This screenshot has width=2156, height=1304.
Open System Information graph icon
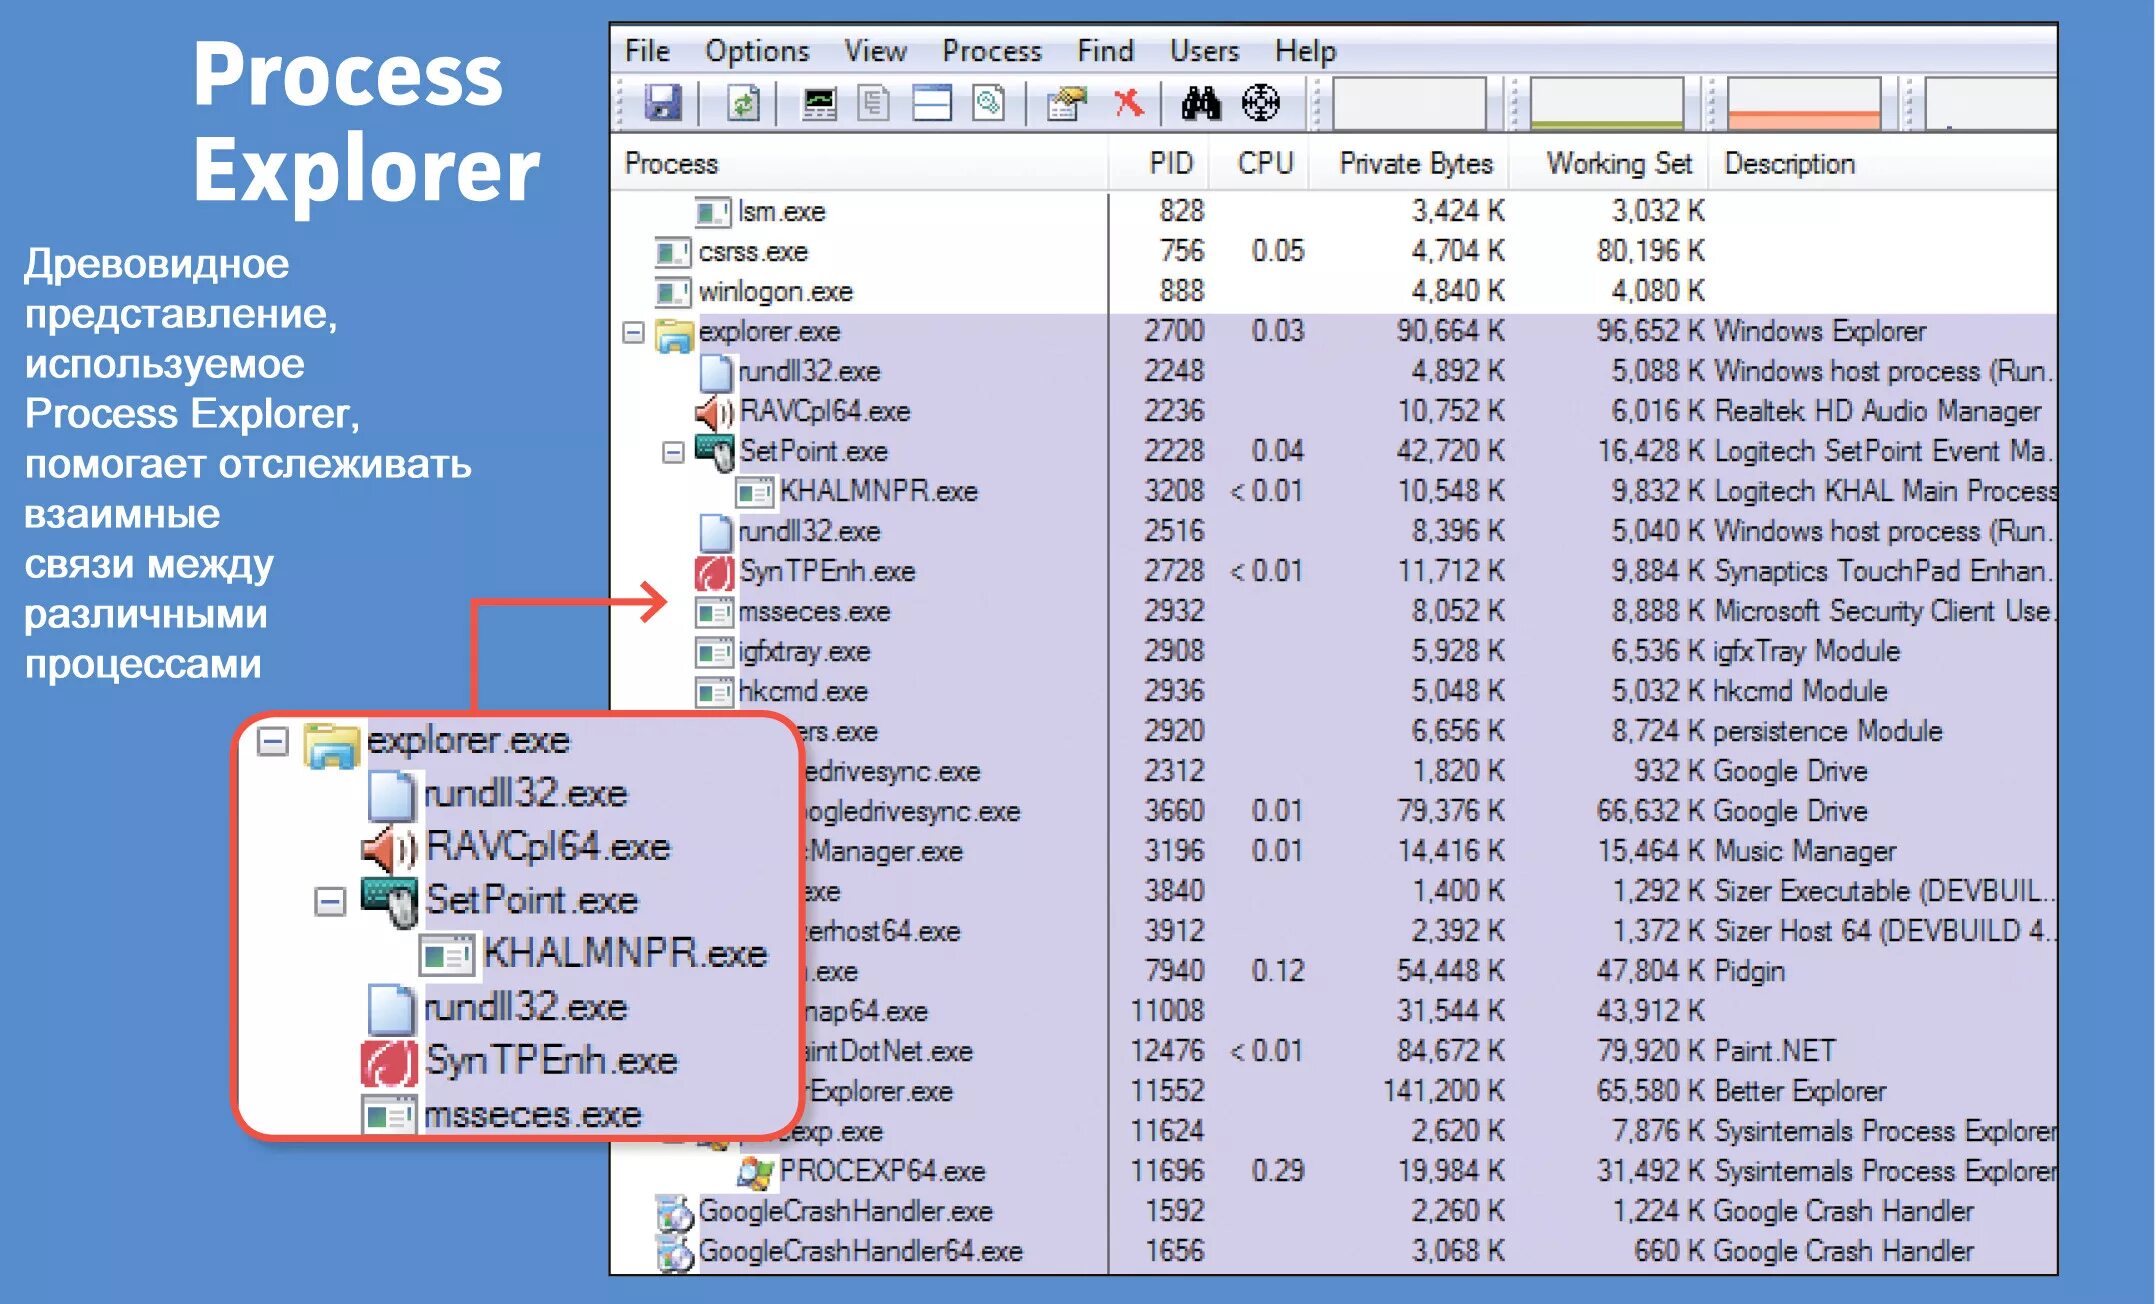(820, 103)
